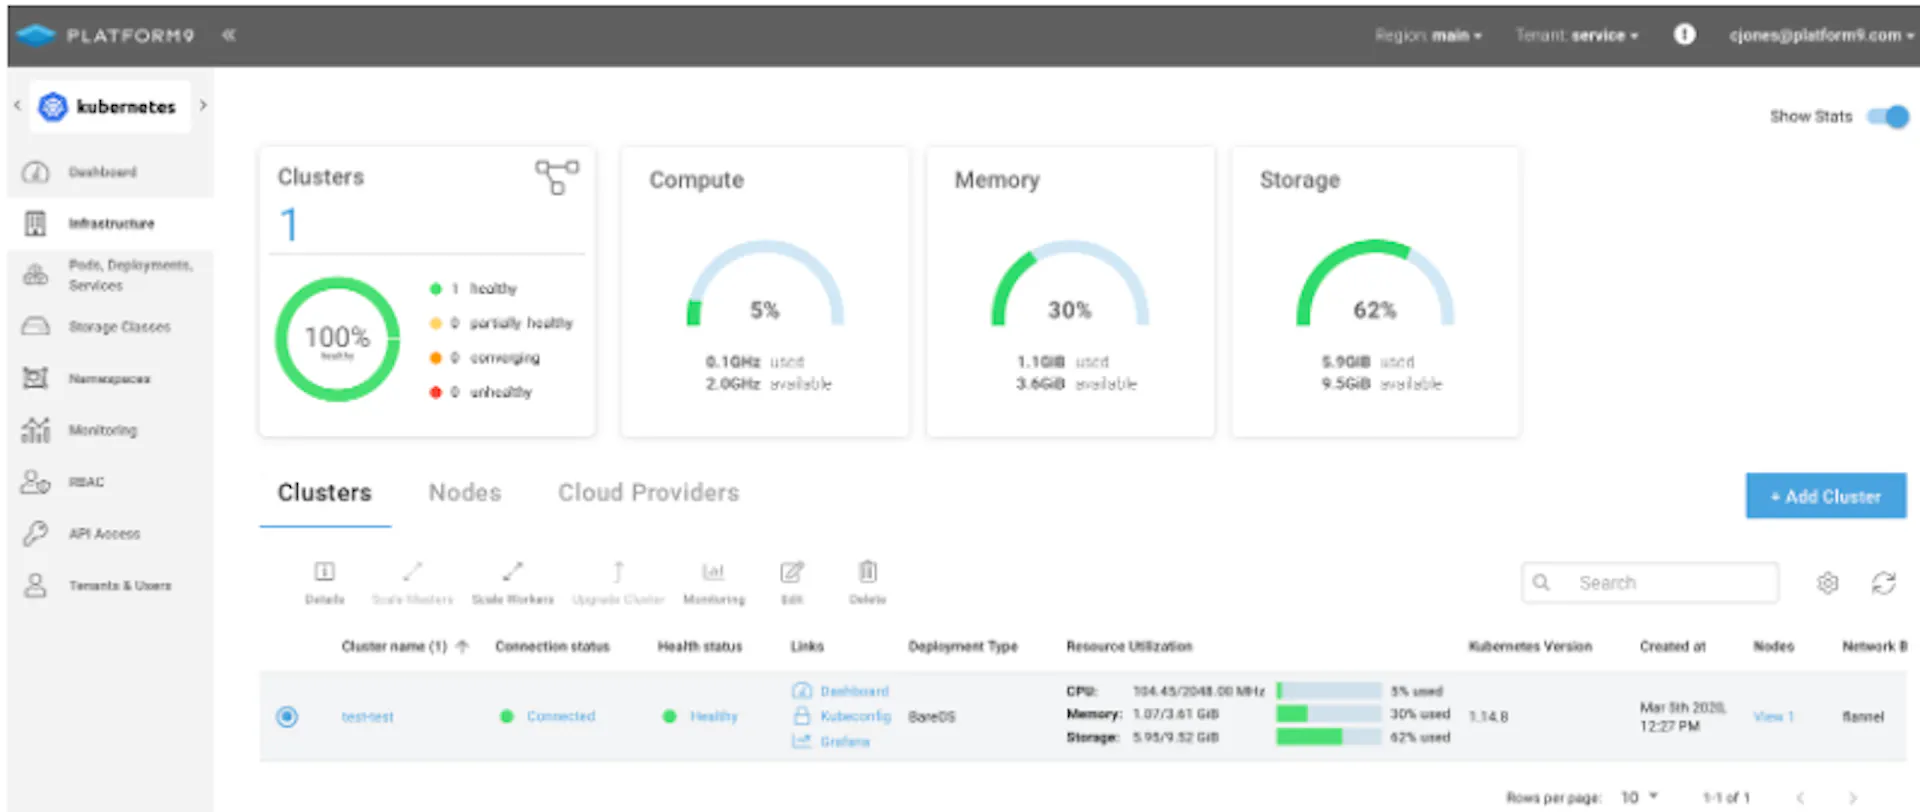Select the test-test cluster radio button
Viewport: 1920px width, 812px height.
[x=287, y=716]
